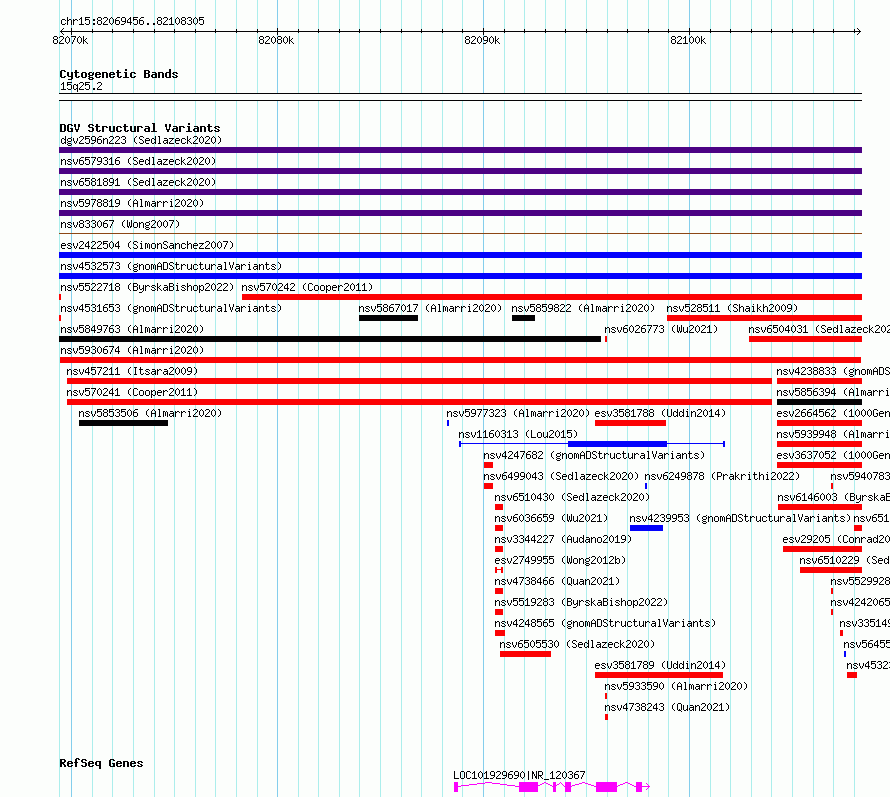
Task: Click the nsv6510430 (Sedlazeck2020) label
Action: pos(572,497)
